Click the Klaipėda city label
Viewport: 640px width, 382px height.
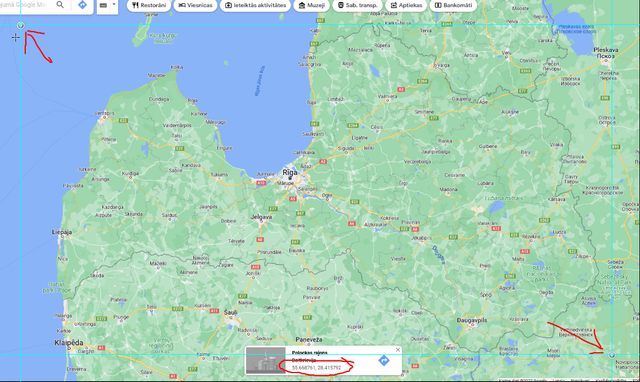(69, 343)
